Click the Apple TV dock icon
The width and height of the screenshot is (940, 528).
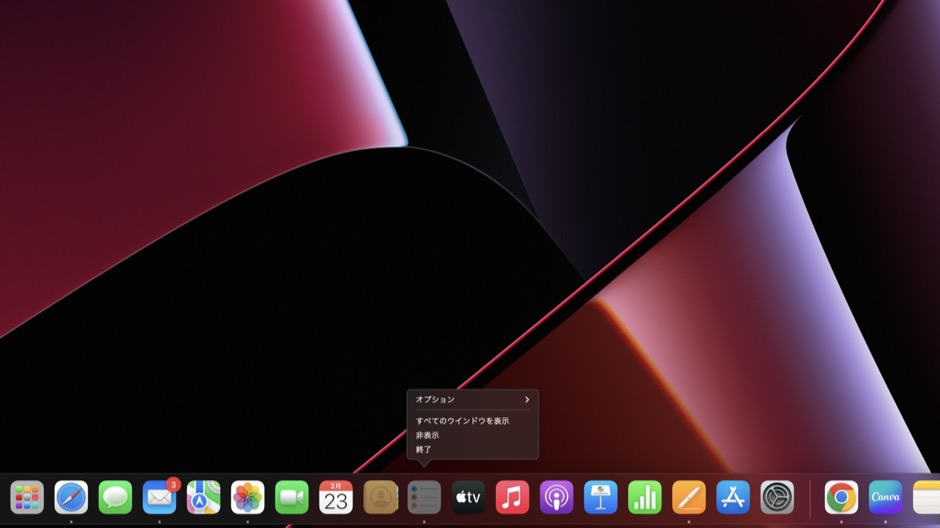pyautogui.click(x=468, y=497)
